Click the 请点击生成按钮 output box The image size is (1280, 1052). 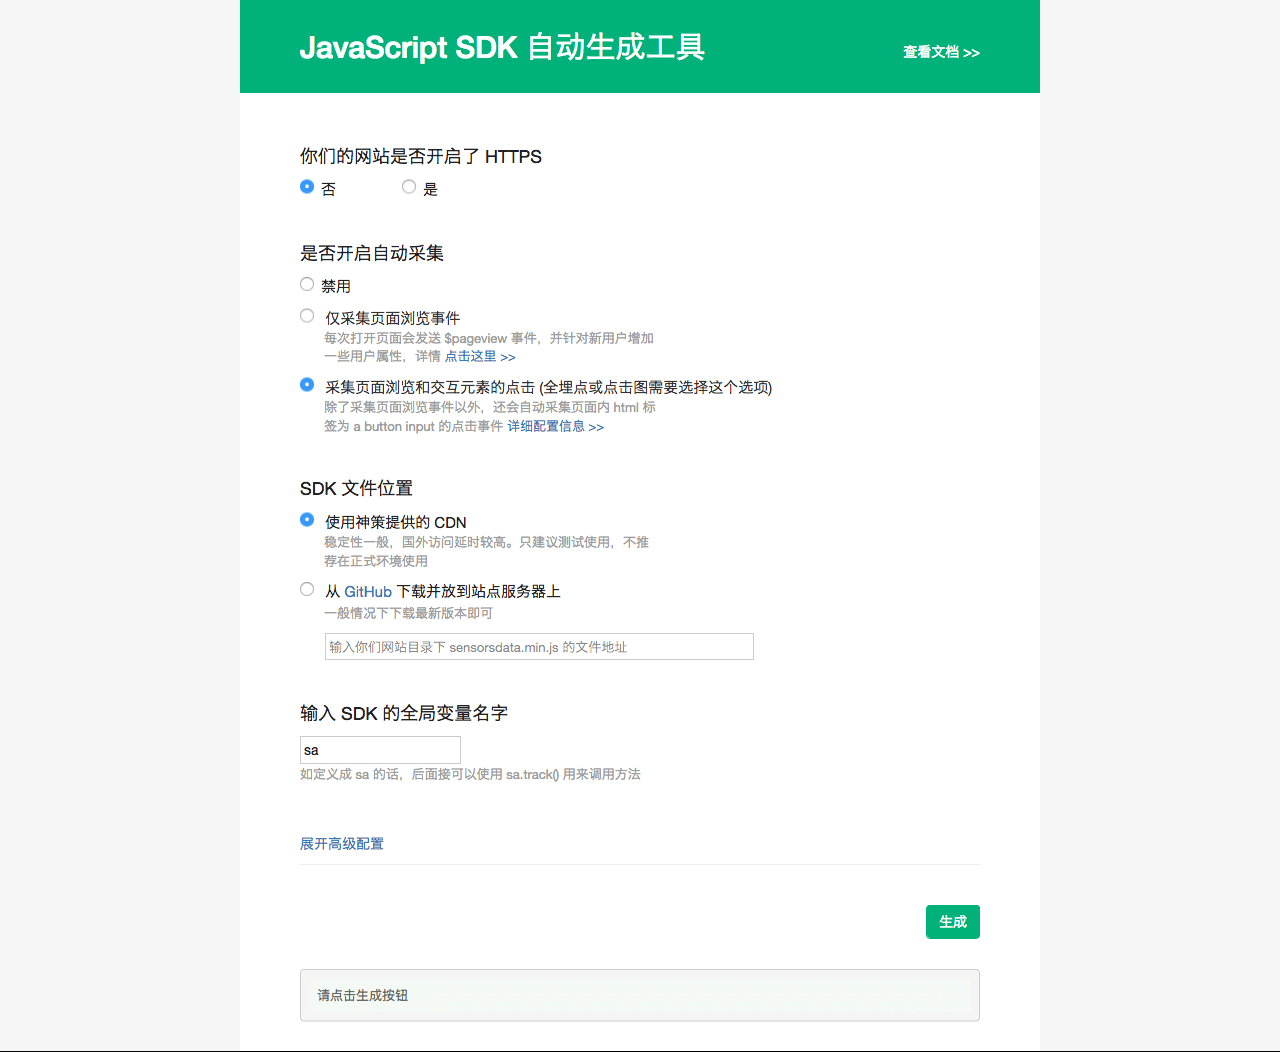coord(640,995)
